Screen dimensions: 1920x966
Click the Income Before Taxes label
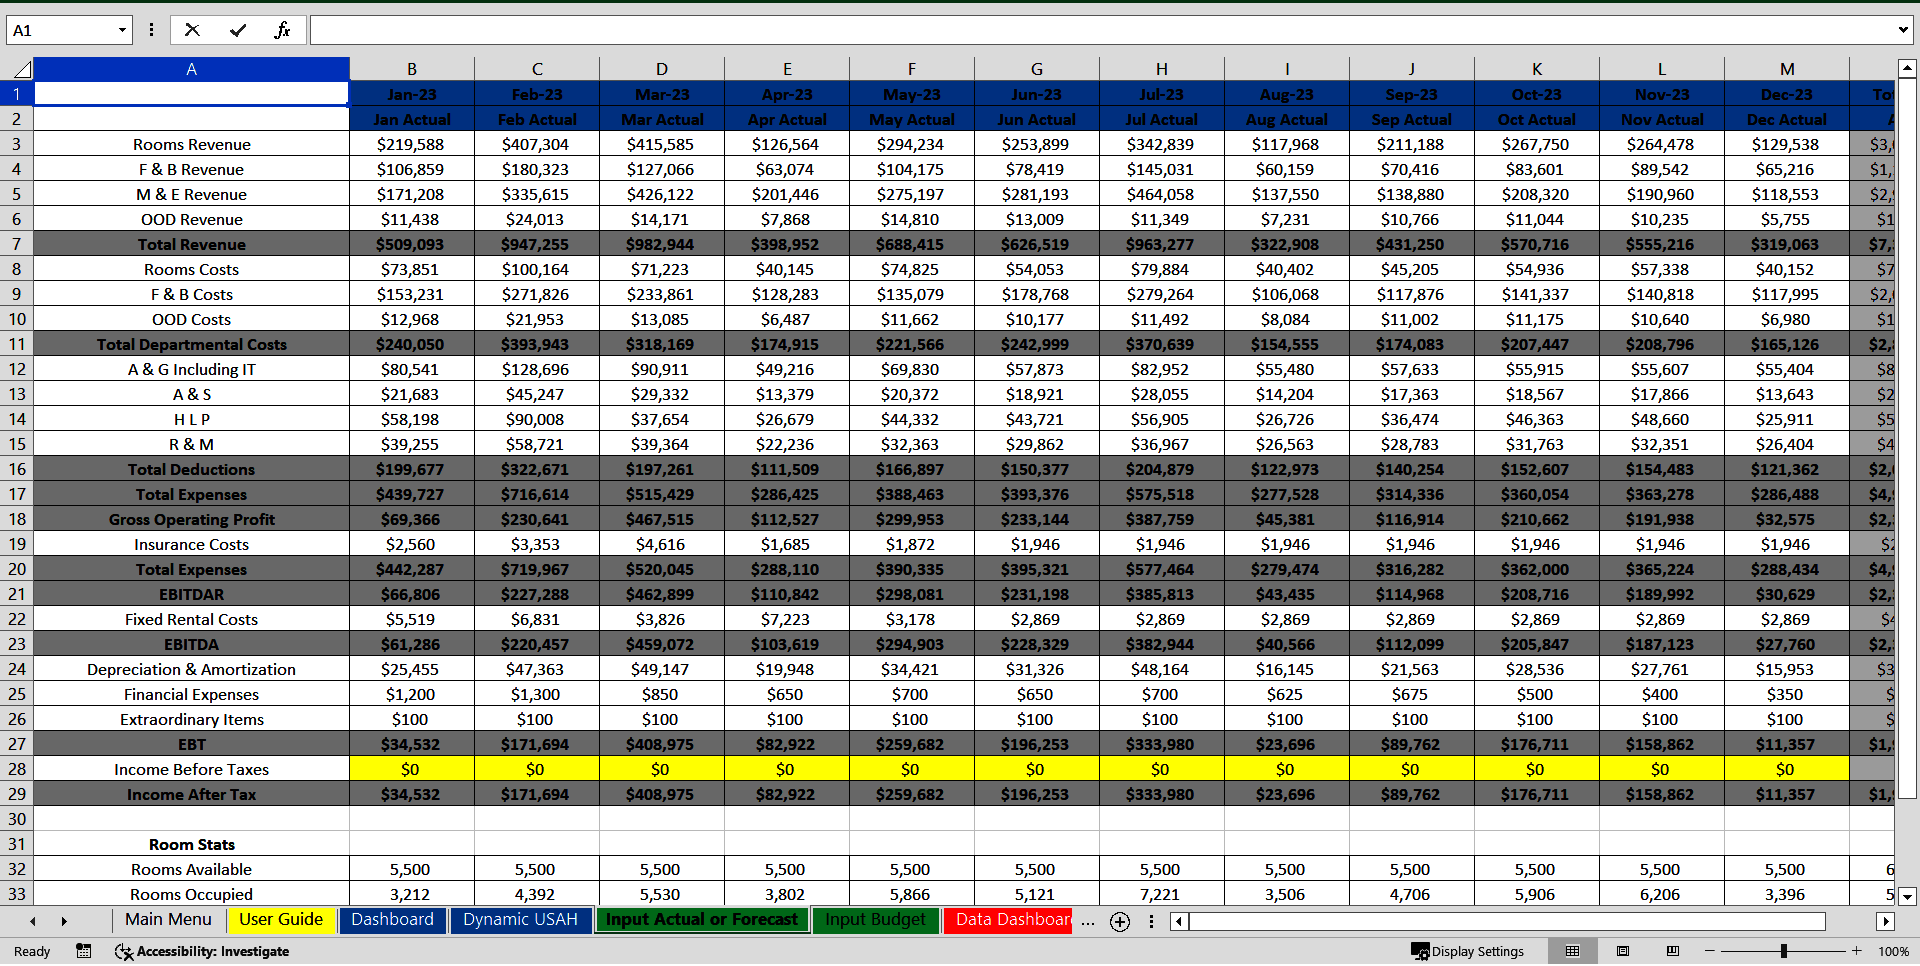(192, 769)
